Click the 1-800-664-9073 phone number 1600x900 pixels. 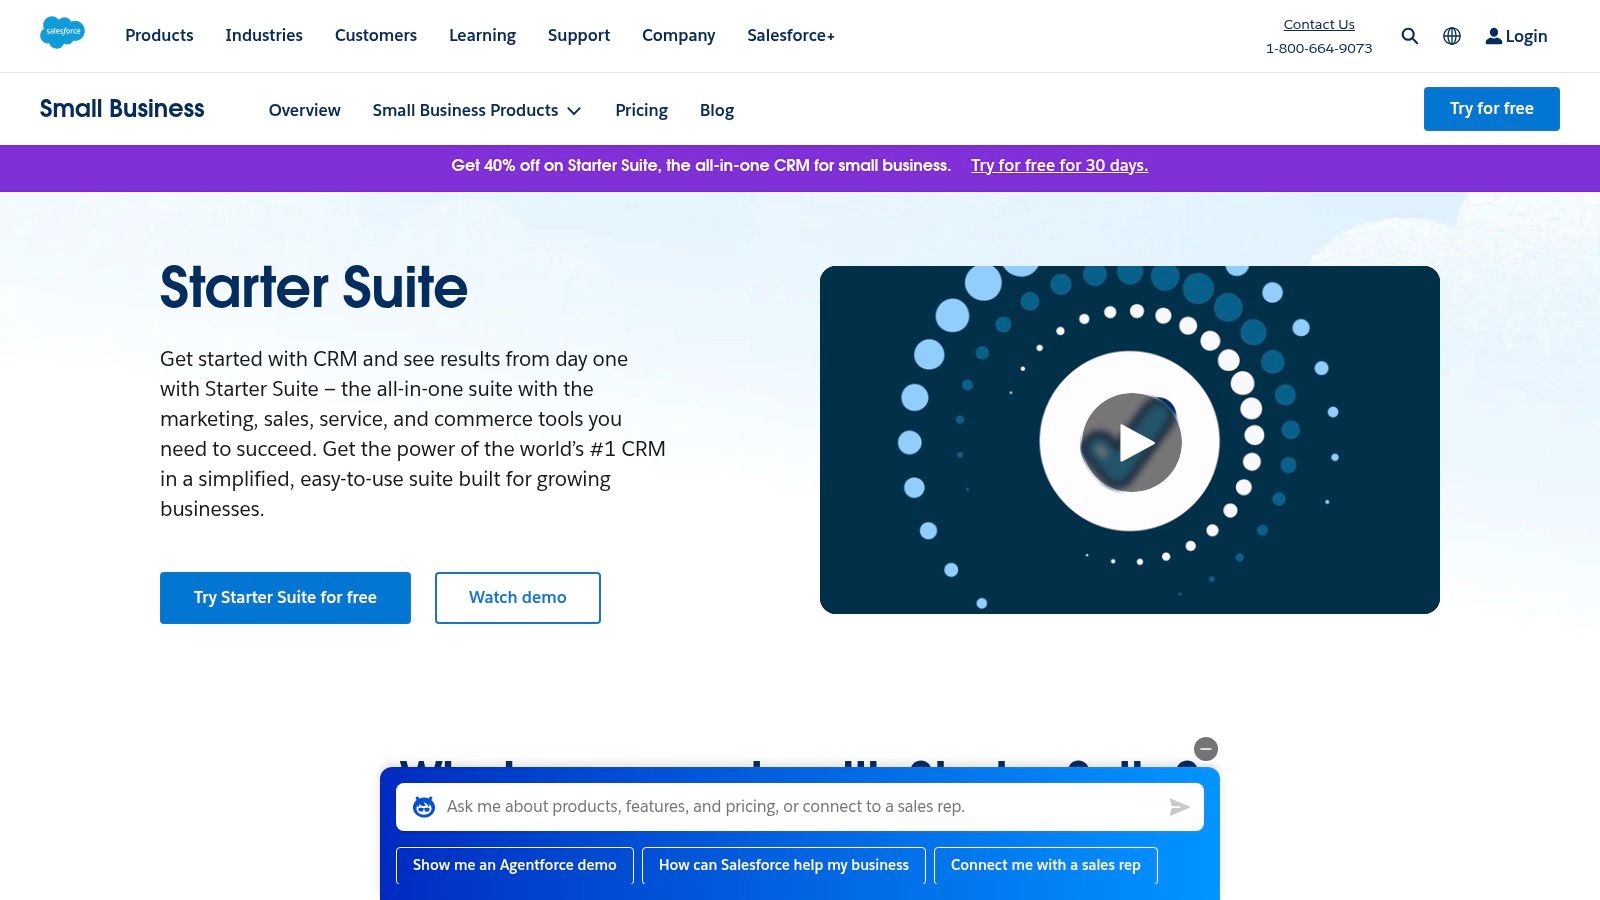(1319, 48)
